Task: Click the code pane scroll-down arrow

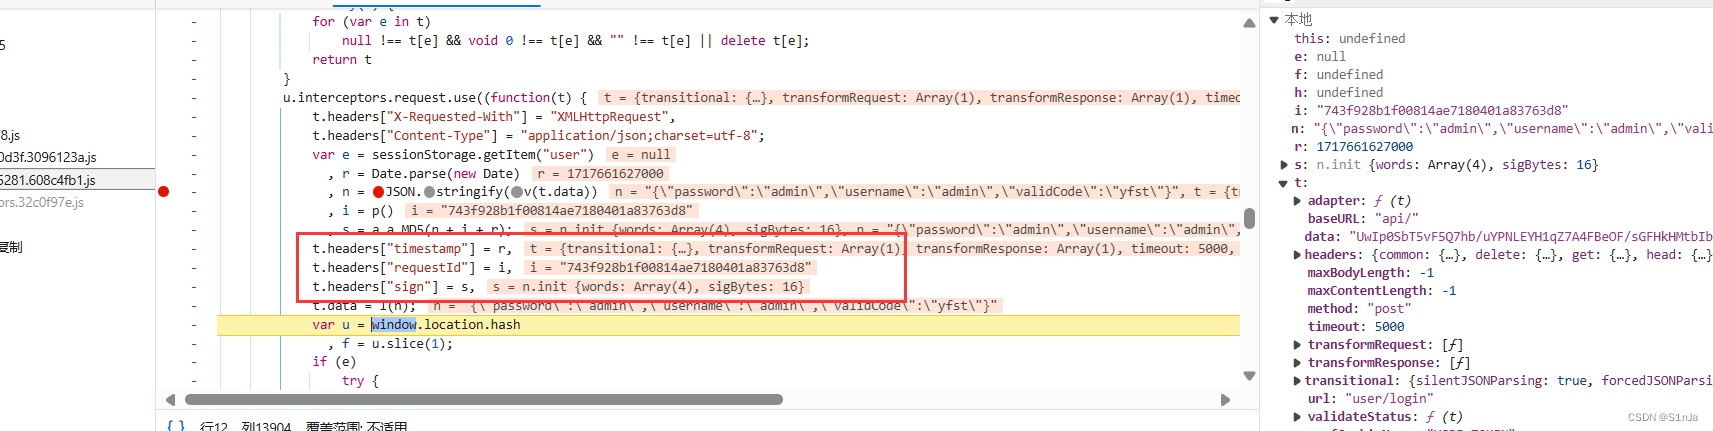Action: [1249, 376]
